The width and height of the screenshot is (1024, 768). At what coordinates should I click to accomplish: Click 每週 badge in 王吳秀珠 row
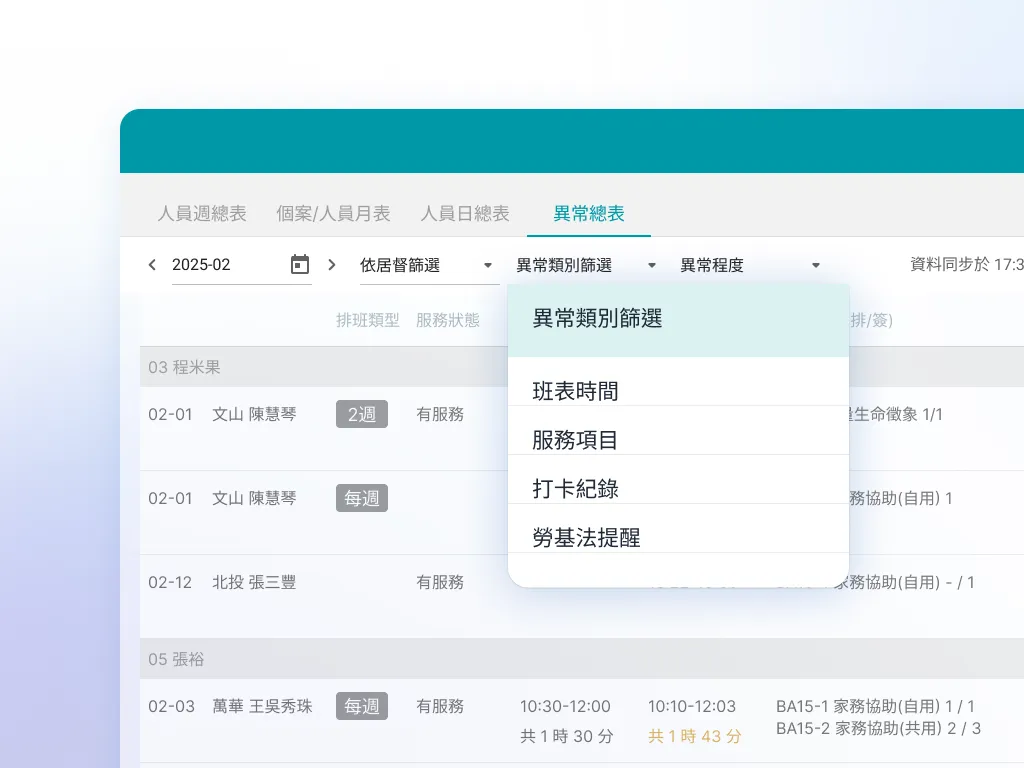[362, 706]
